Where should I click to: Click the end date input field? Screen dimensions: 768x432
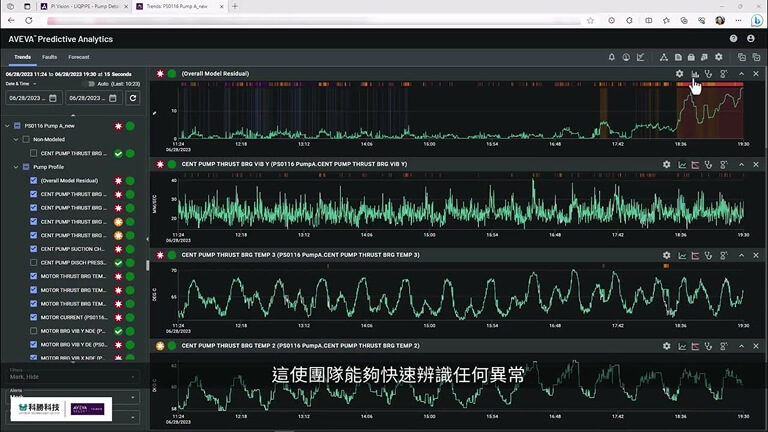coord(93,98)
